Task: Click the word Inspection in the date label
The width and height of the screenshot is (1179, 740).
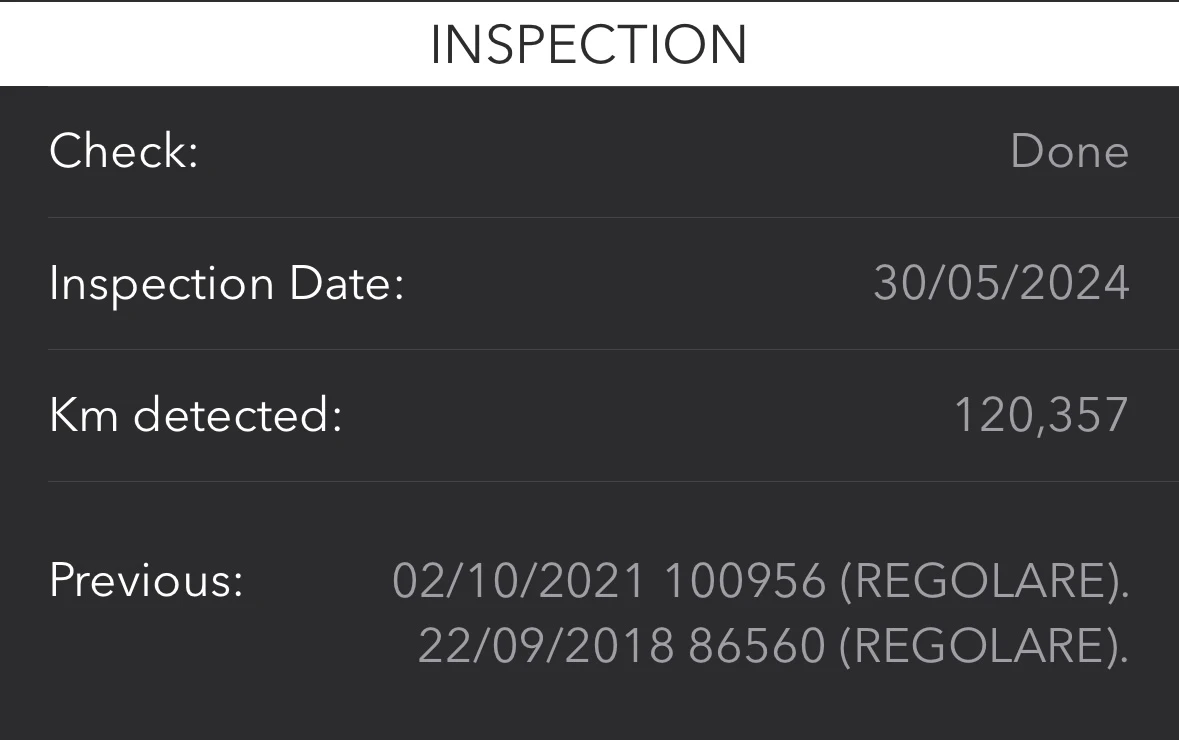Action: coord(161,284)
